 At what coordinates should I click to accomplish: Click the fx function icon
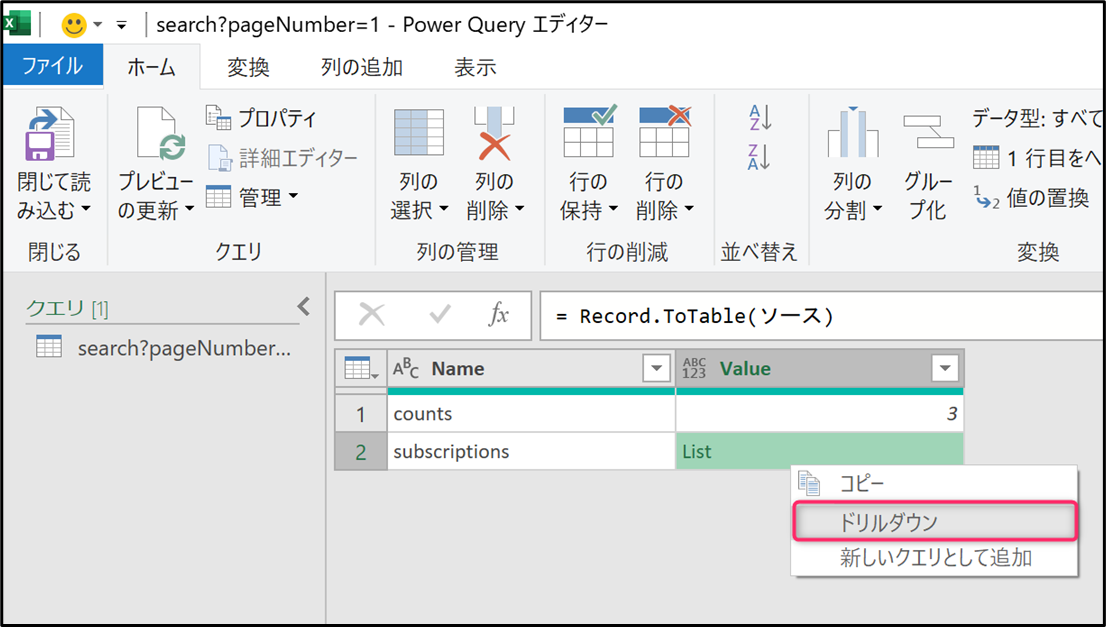499,315
